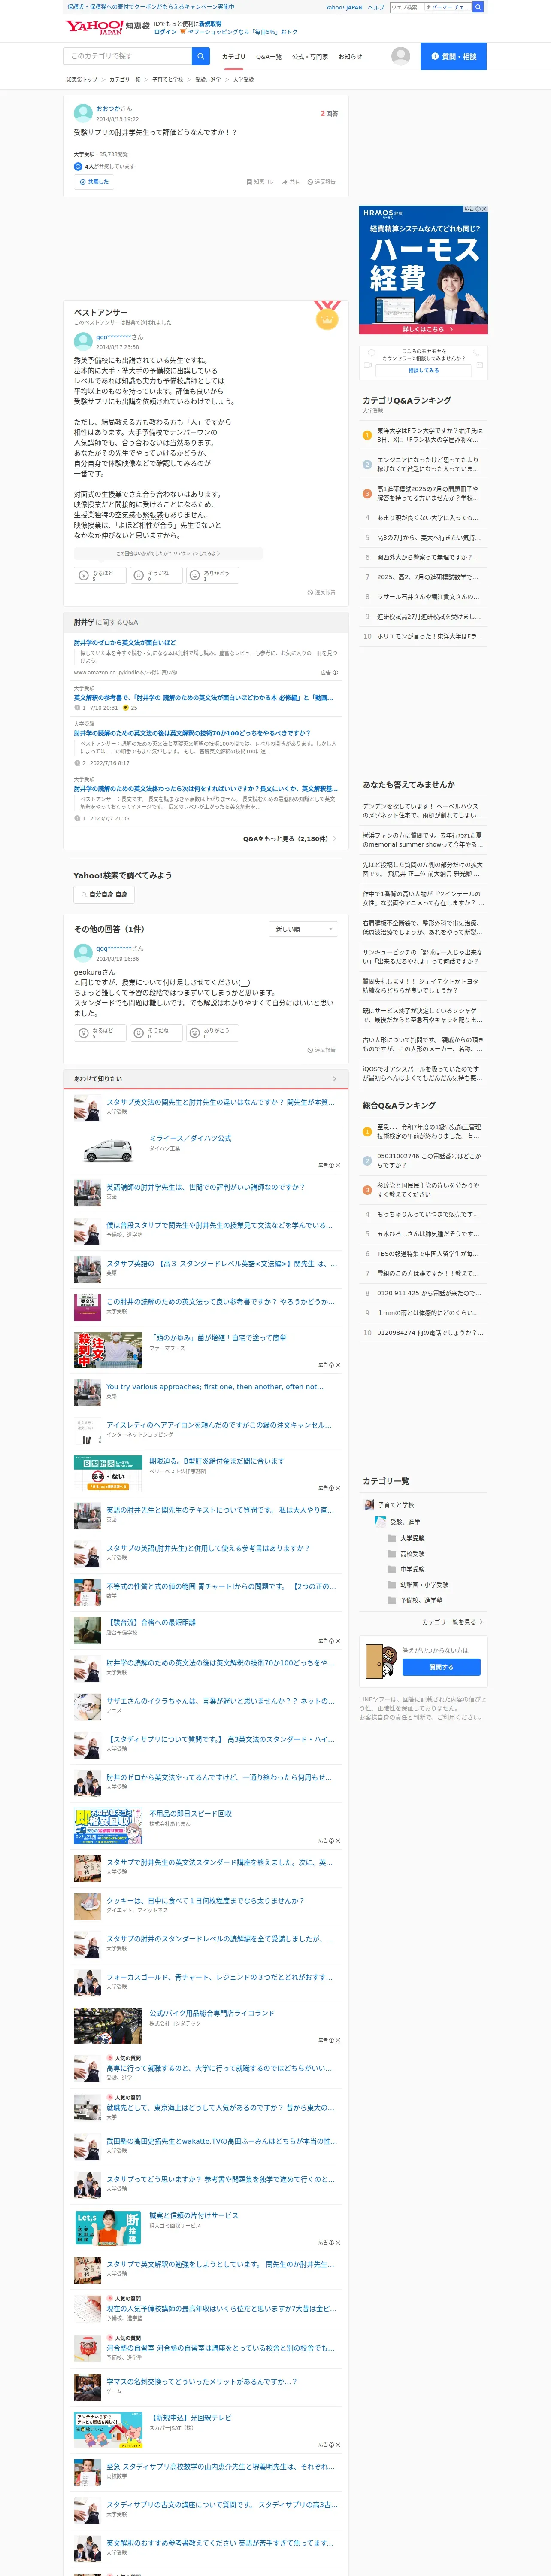Viewport: 551px width, 2576px height.
Task: Open 【新規申込】光回線テレビ ad
Action: 190,2417
